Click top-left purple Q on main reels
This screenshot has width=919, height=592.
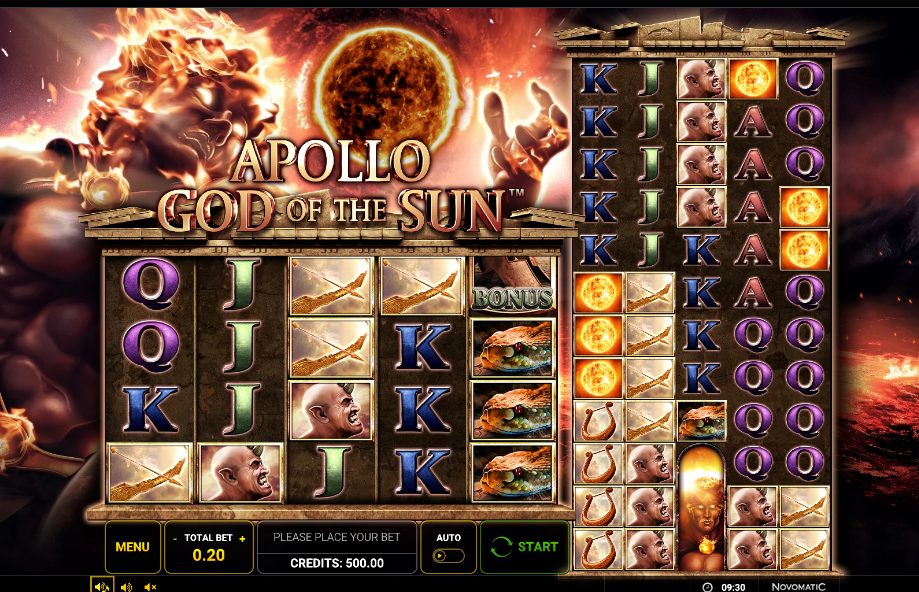point(150,284)
